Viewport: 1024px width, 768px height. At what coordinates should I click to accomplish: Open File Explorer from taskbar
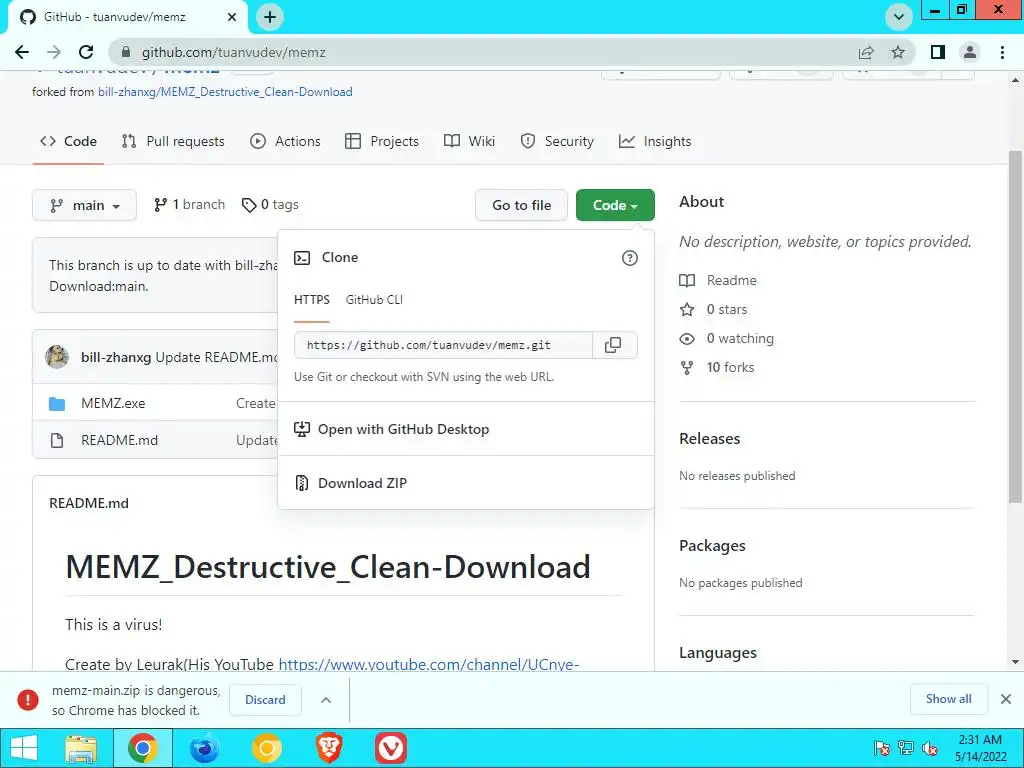pos(81,748)
